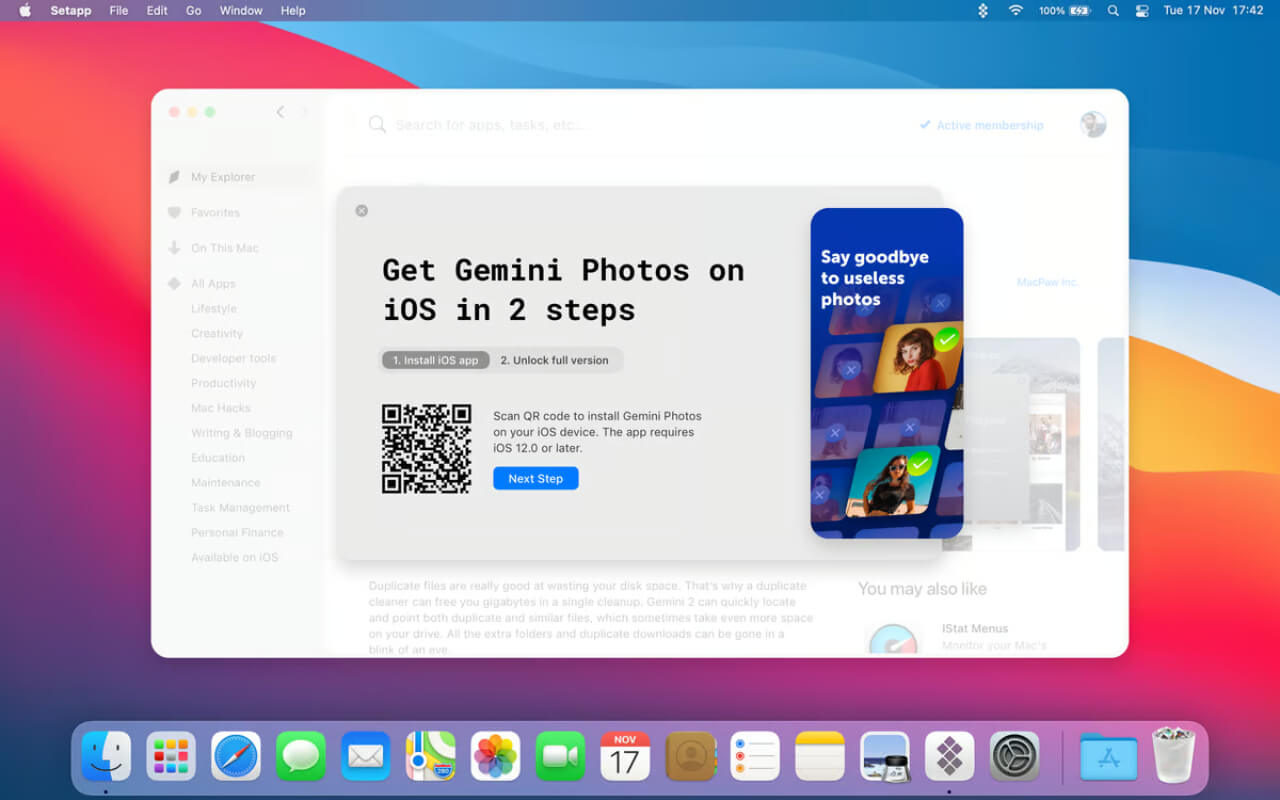Open FaceTime from the Dock
Image resolution: width=1280 pixels, height=800 pixels.
(x=560, y=756)
